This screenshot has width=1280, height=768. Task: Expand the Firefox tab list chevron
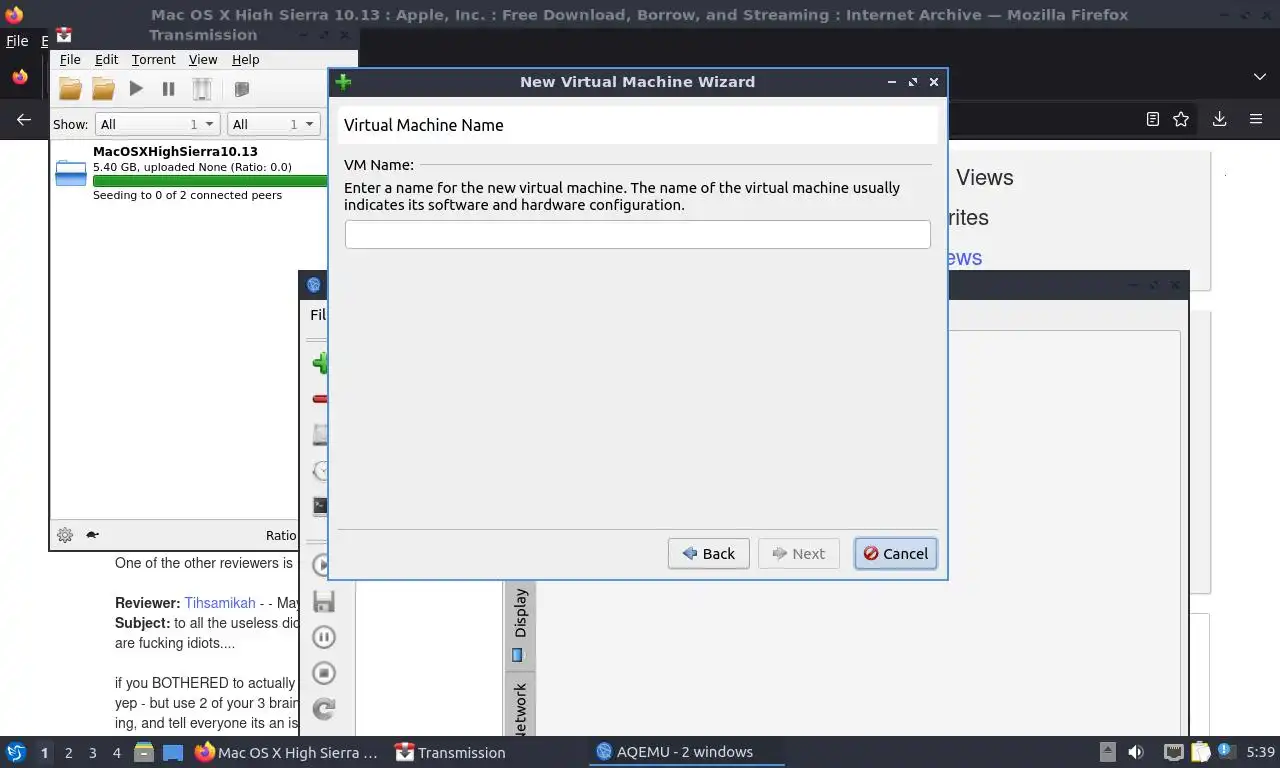click(x=1259, y=76)
